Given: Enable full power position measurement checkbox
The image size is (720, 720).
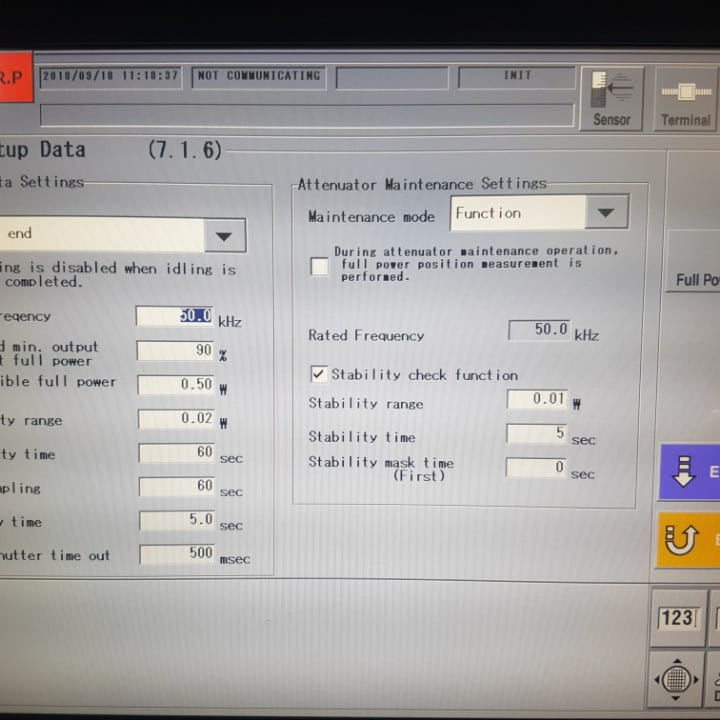Looking at the screenshot, I should tap(319, 266).
